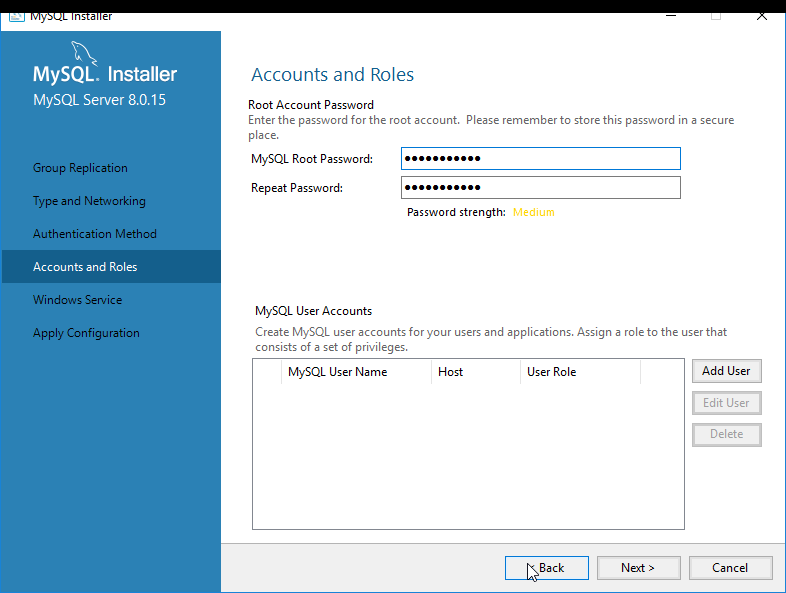Minimize the MySQL Installer window
This screenshot has height=593, width=786.
click(671, 16)
